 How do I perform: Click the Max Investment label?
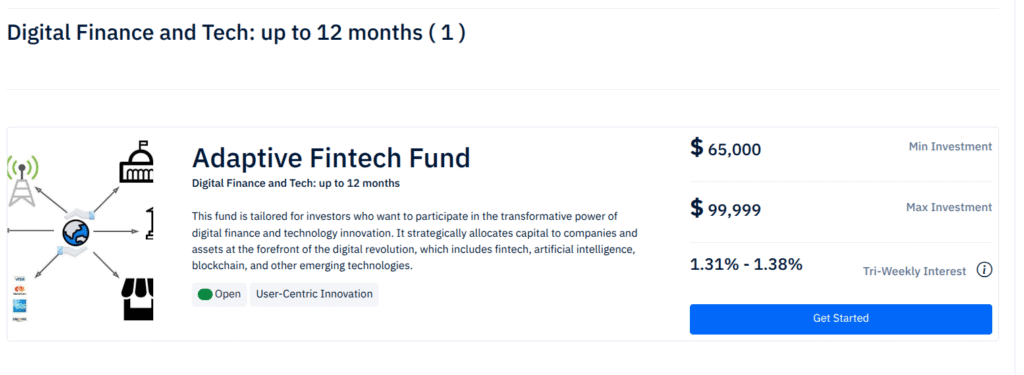coord(949,207)
